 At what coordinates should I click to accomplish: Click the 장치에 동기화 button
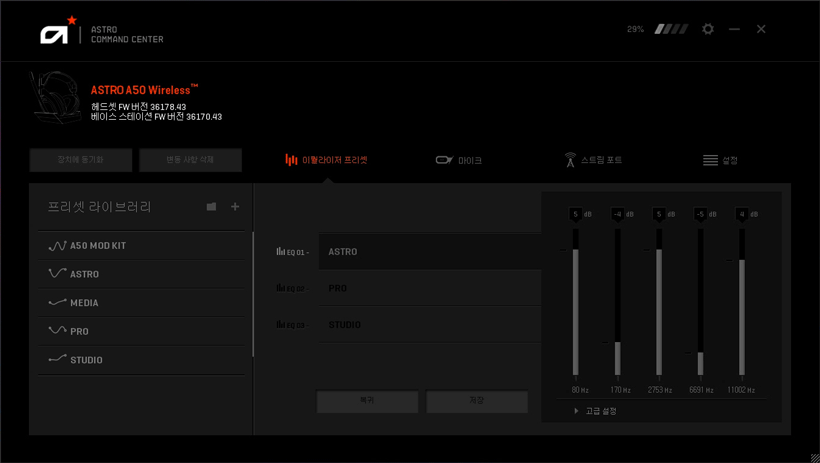pos(81,160)
